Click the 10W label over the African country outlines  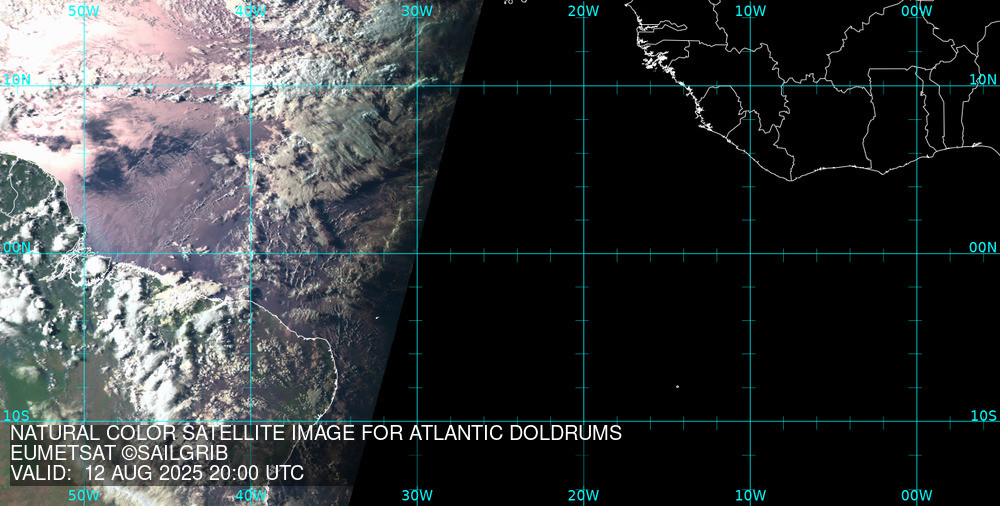[750, 10]
